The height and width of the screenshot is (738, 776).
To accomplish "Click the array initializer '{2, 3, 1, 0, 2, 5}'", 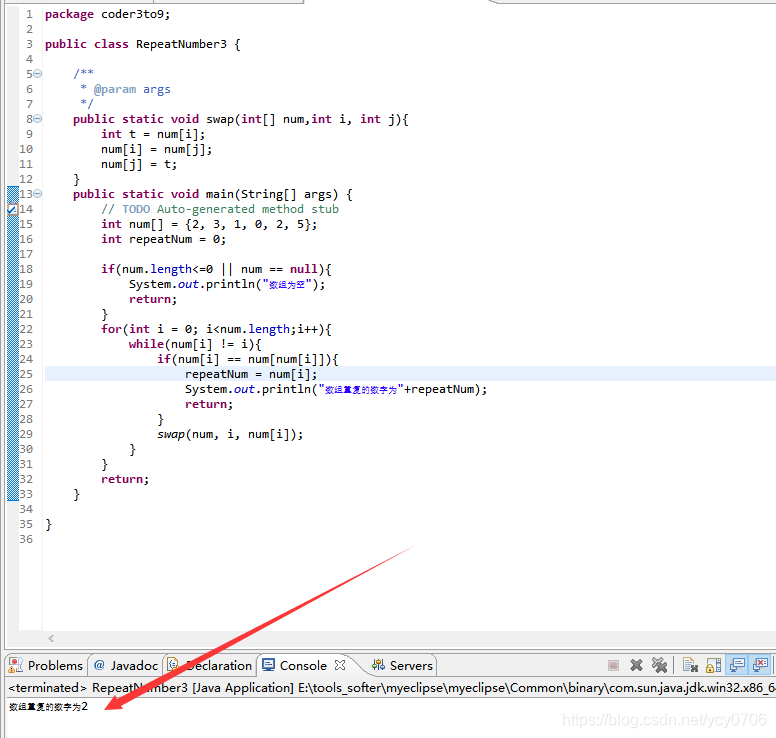I will [247, 224].
